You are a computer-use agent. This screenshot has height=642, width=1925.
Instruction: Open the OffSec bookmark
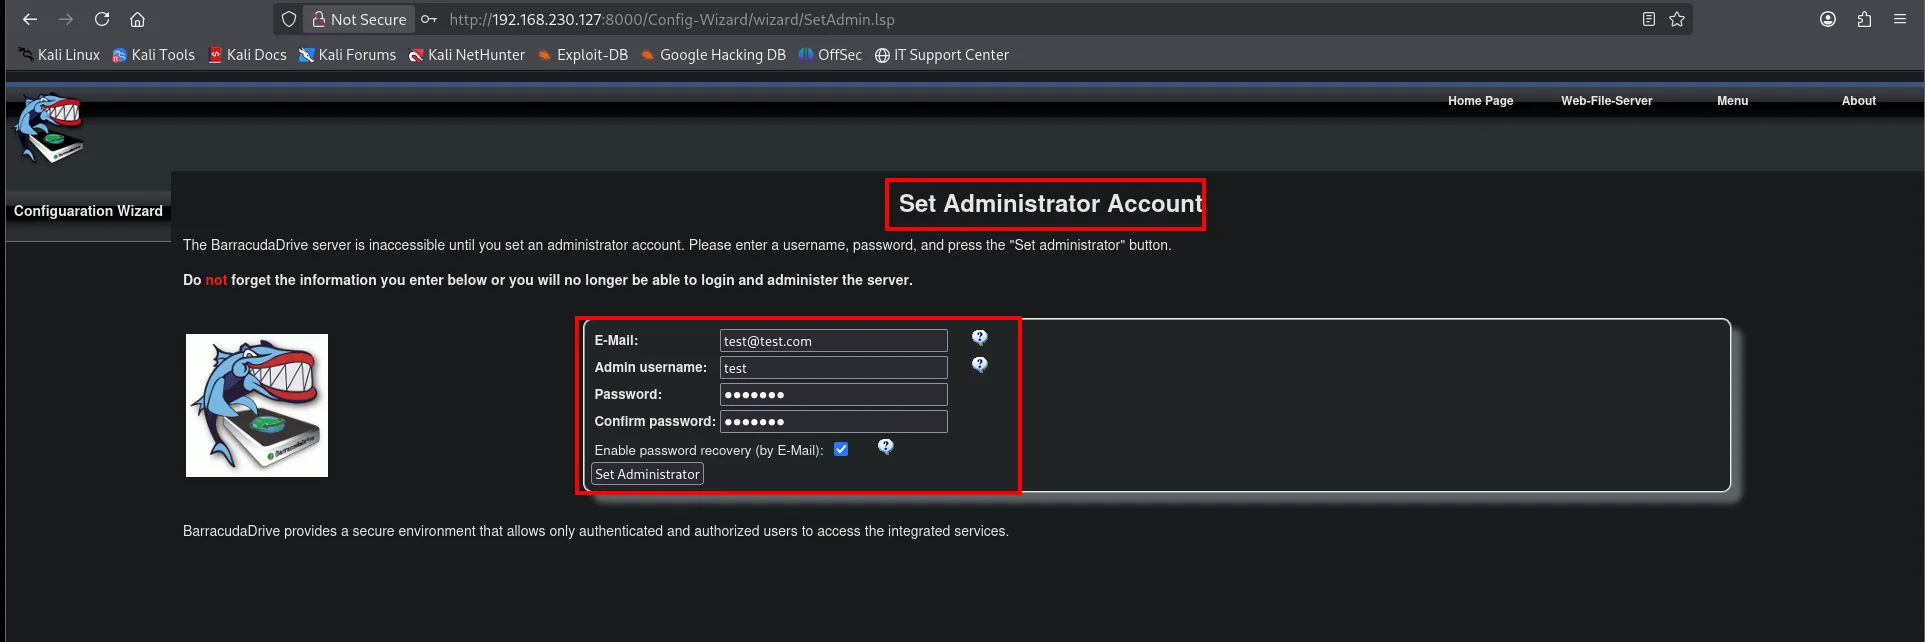830,55
